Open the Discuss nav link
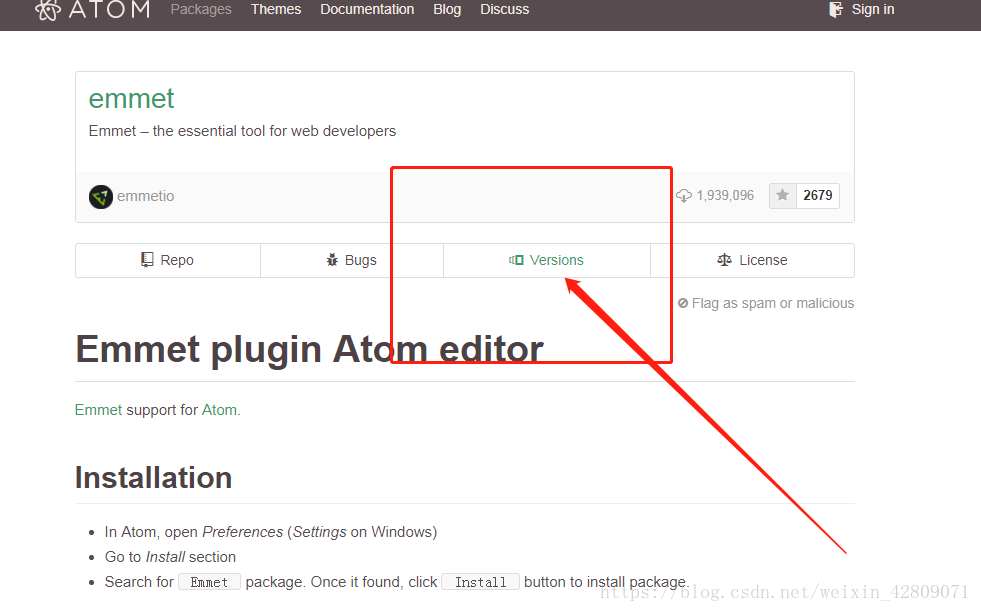Viewport: 981px width, 612px height. pos(504,9)
